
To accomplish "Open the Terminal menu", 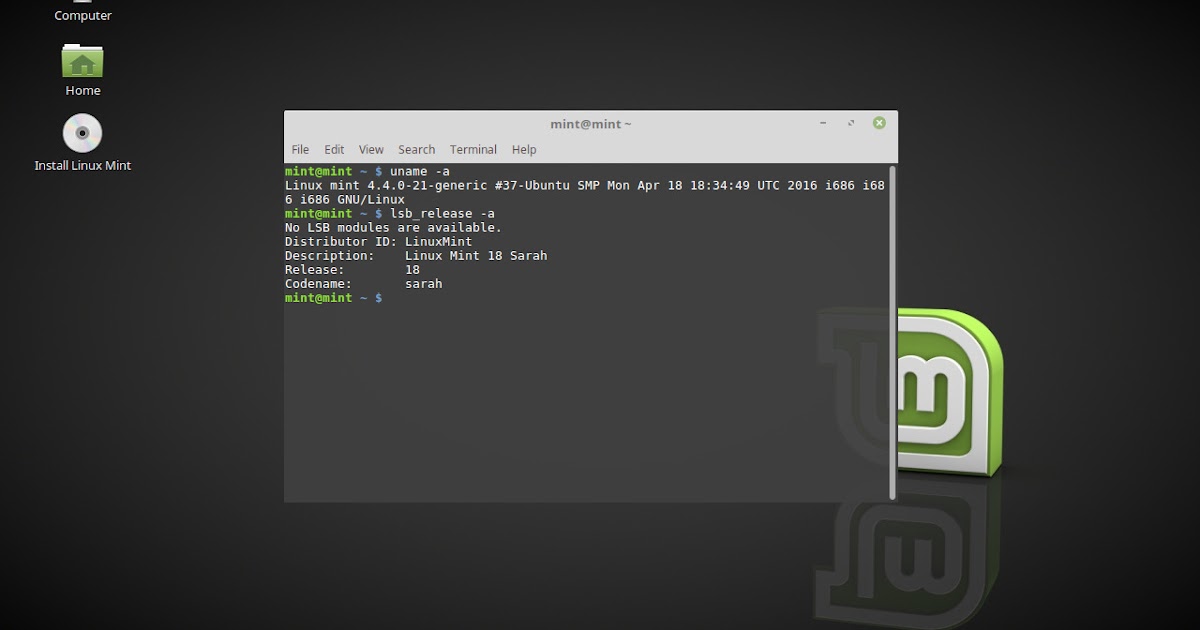I will tap(473, 149).
